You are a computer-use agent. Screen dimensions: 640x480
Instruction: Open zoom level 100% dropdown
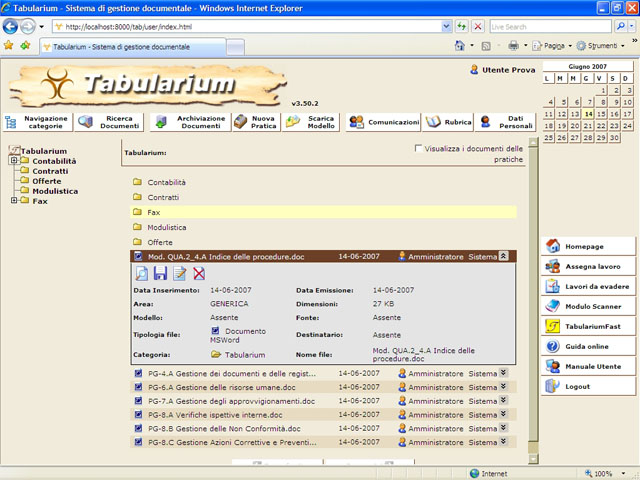coord(623,473)
